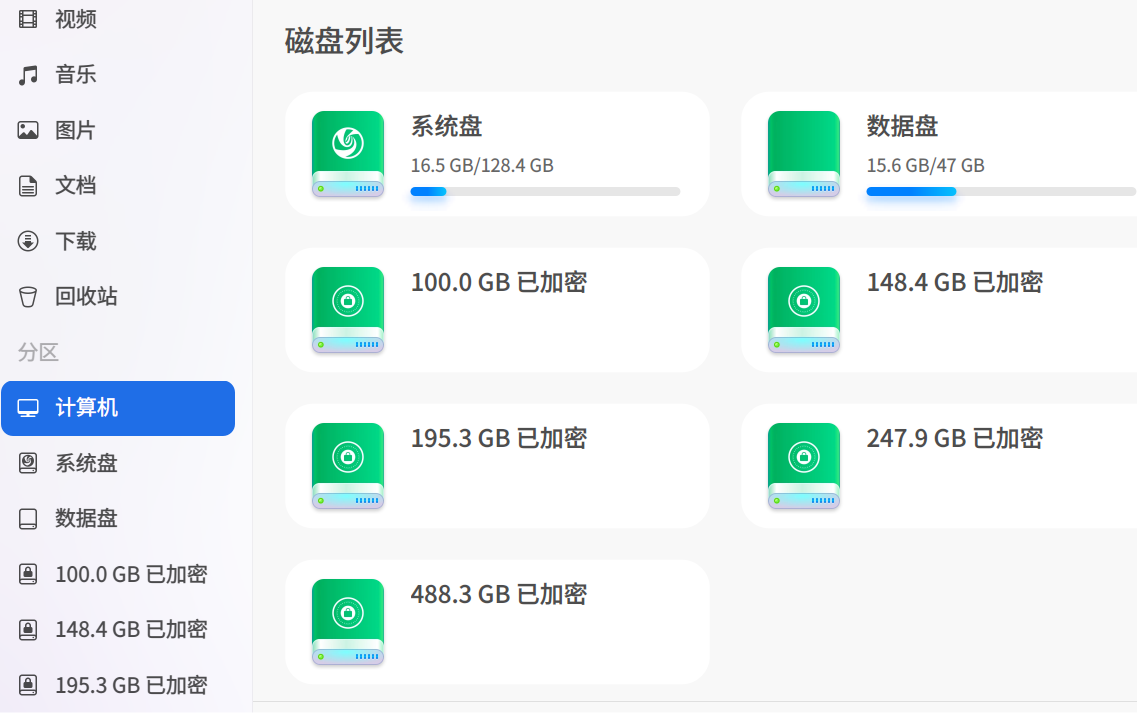Screen dimensions: 1137x713
Task: Click the 图片 picture icon
Action: 28,131
